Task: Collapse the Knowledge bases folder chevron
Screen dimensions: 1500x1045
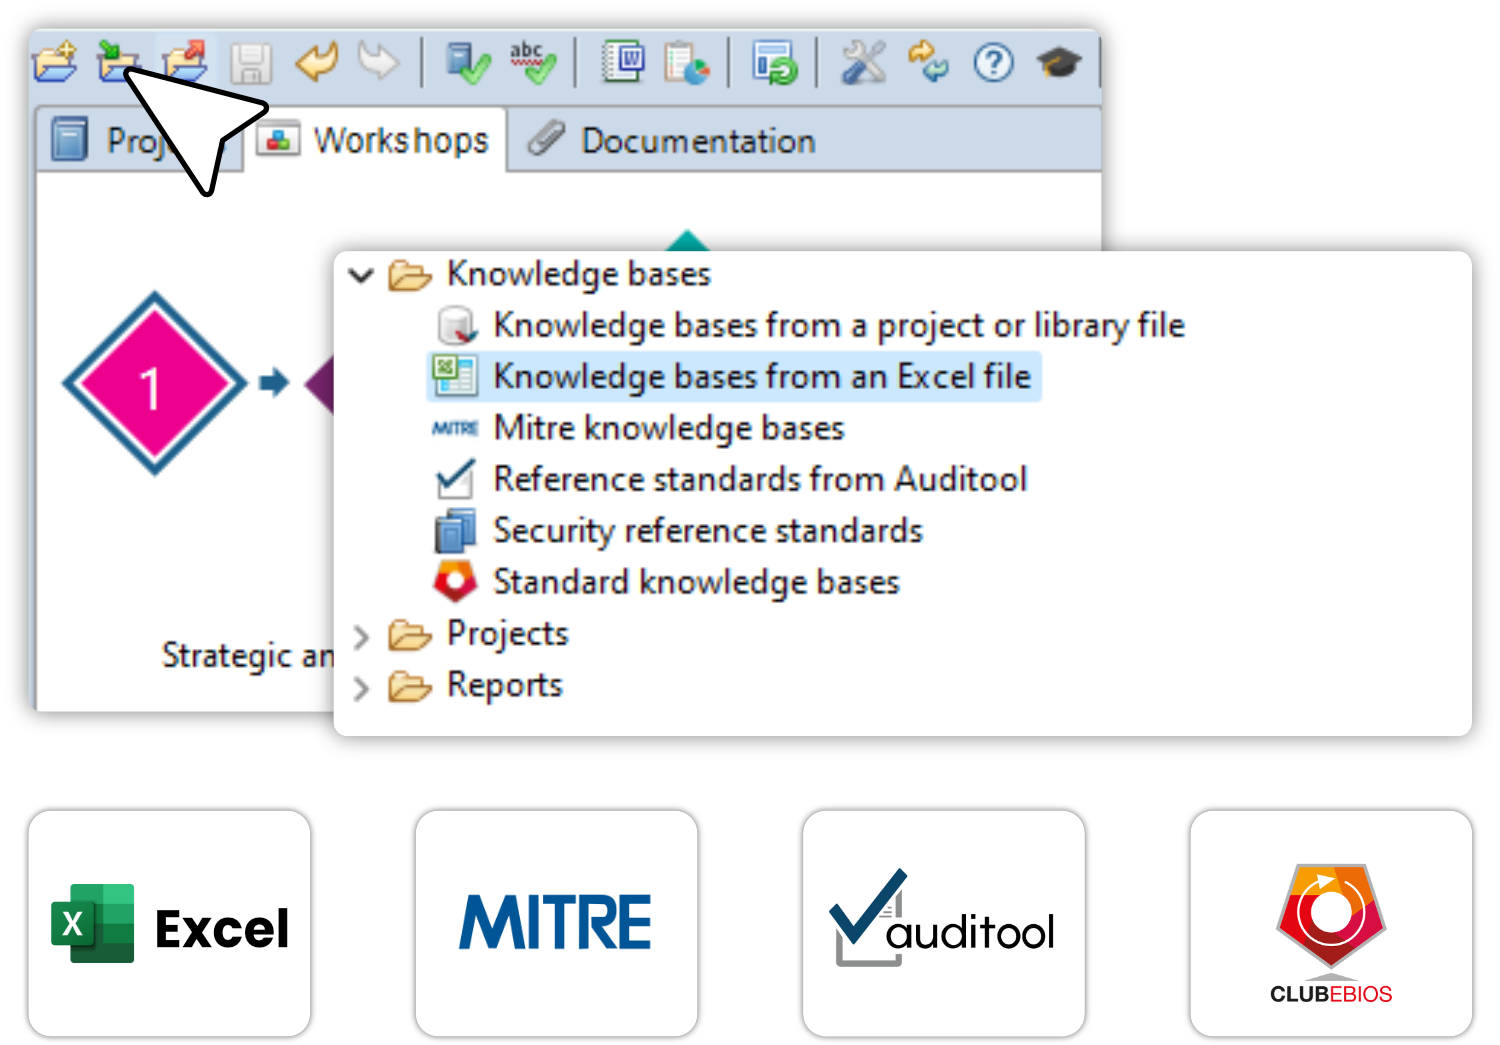Action: click(361, 275)
